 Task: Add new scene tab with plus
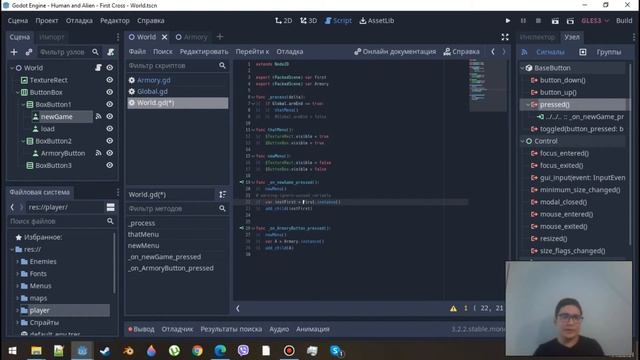220,37
